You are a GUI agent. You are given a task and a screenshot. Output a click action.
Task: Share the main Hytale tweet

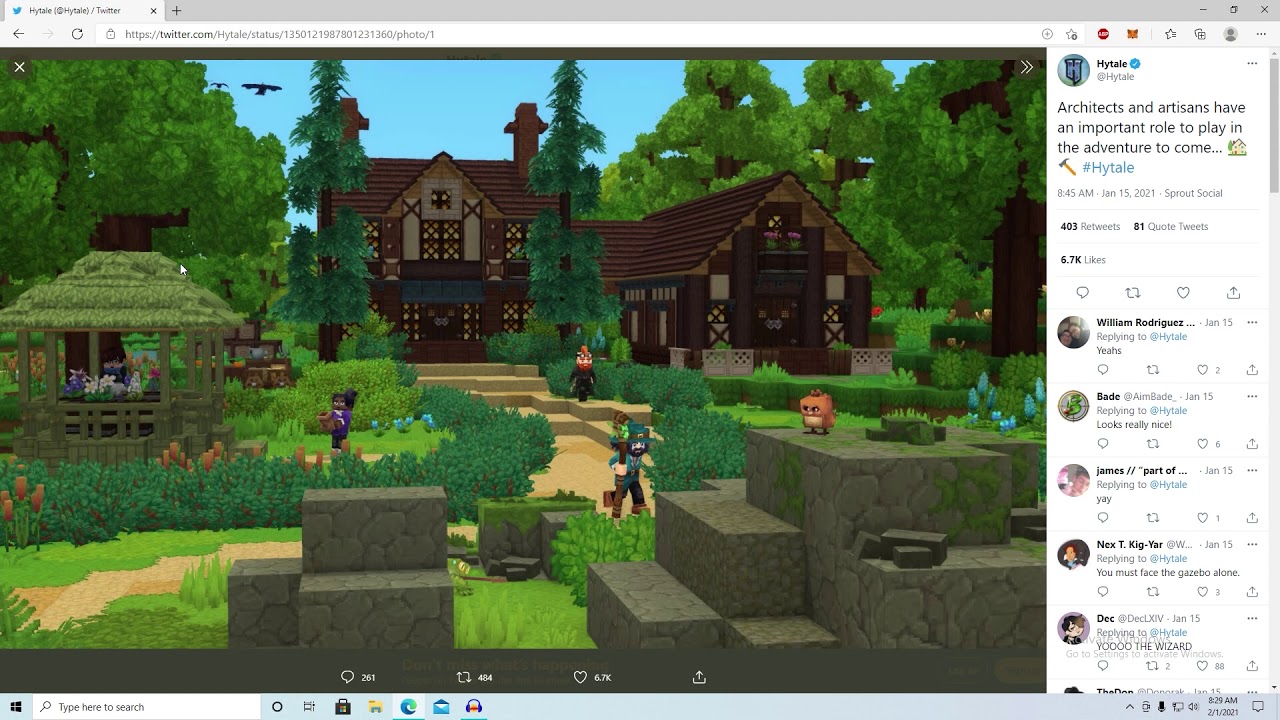[1233, 292]
